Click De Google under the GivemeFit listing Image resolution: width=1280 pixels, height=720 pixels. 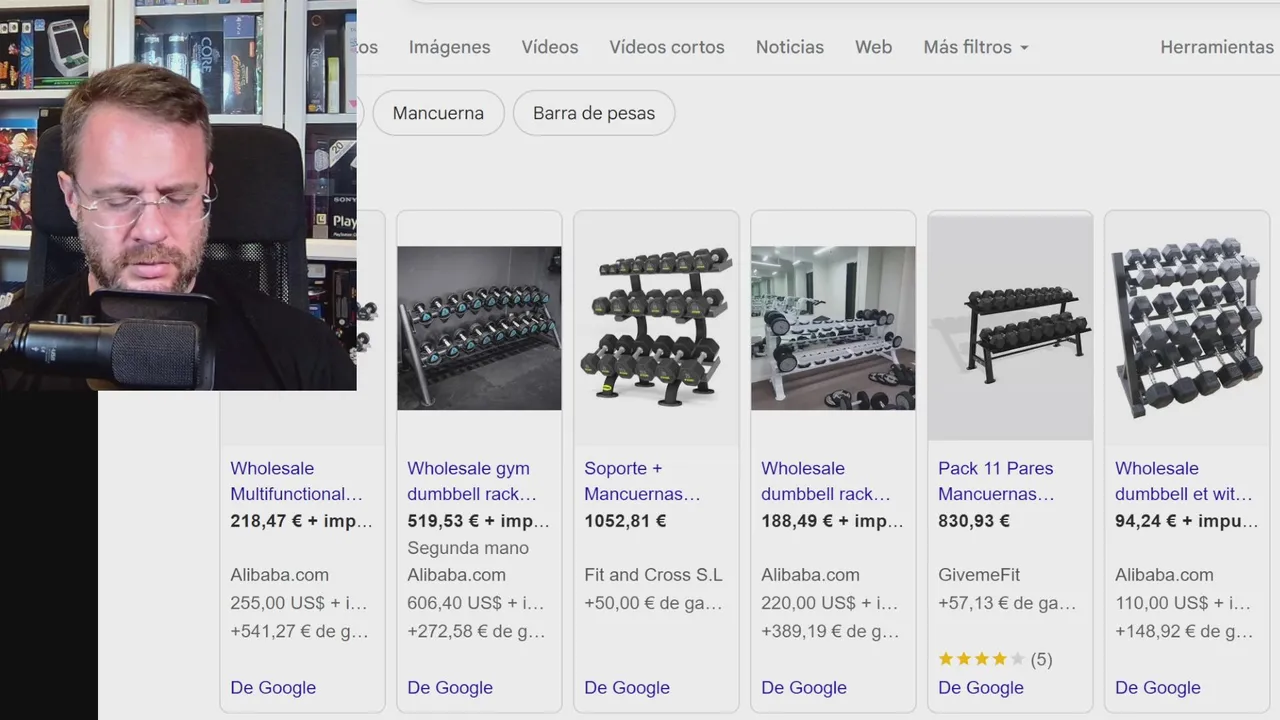point(981,688)
